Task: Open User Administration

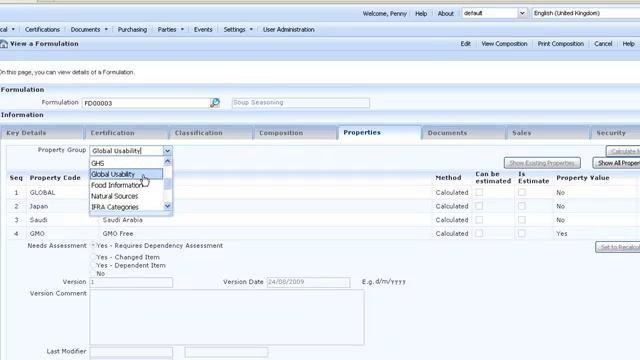Action: (x=289, y=29)
